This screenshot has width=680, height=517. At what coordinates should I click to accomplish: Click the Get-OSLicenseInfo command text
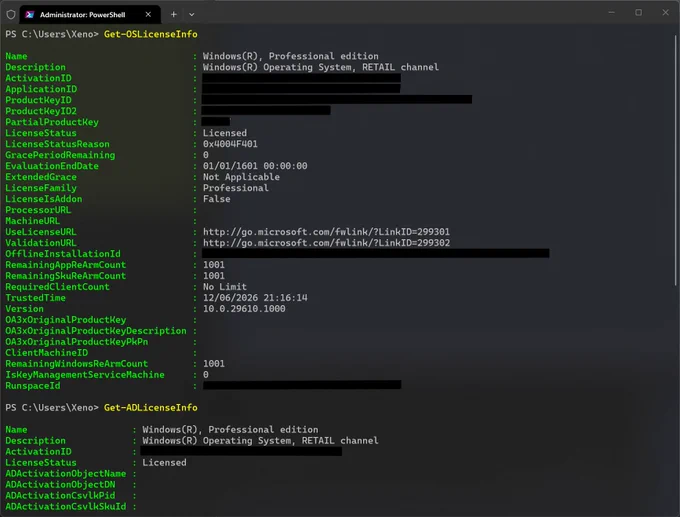[150, 34]
